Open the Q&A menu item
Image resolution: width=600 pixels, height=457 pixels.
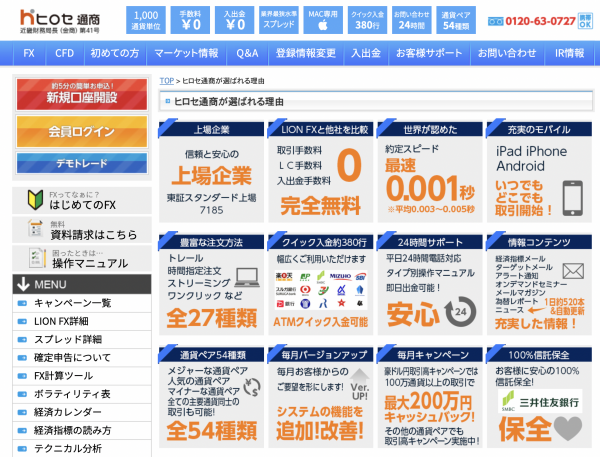tap(247, 53)
